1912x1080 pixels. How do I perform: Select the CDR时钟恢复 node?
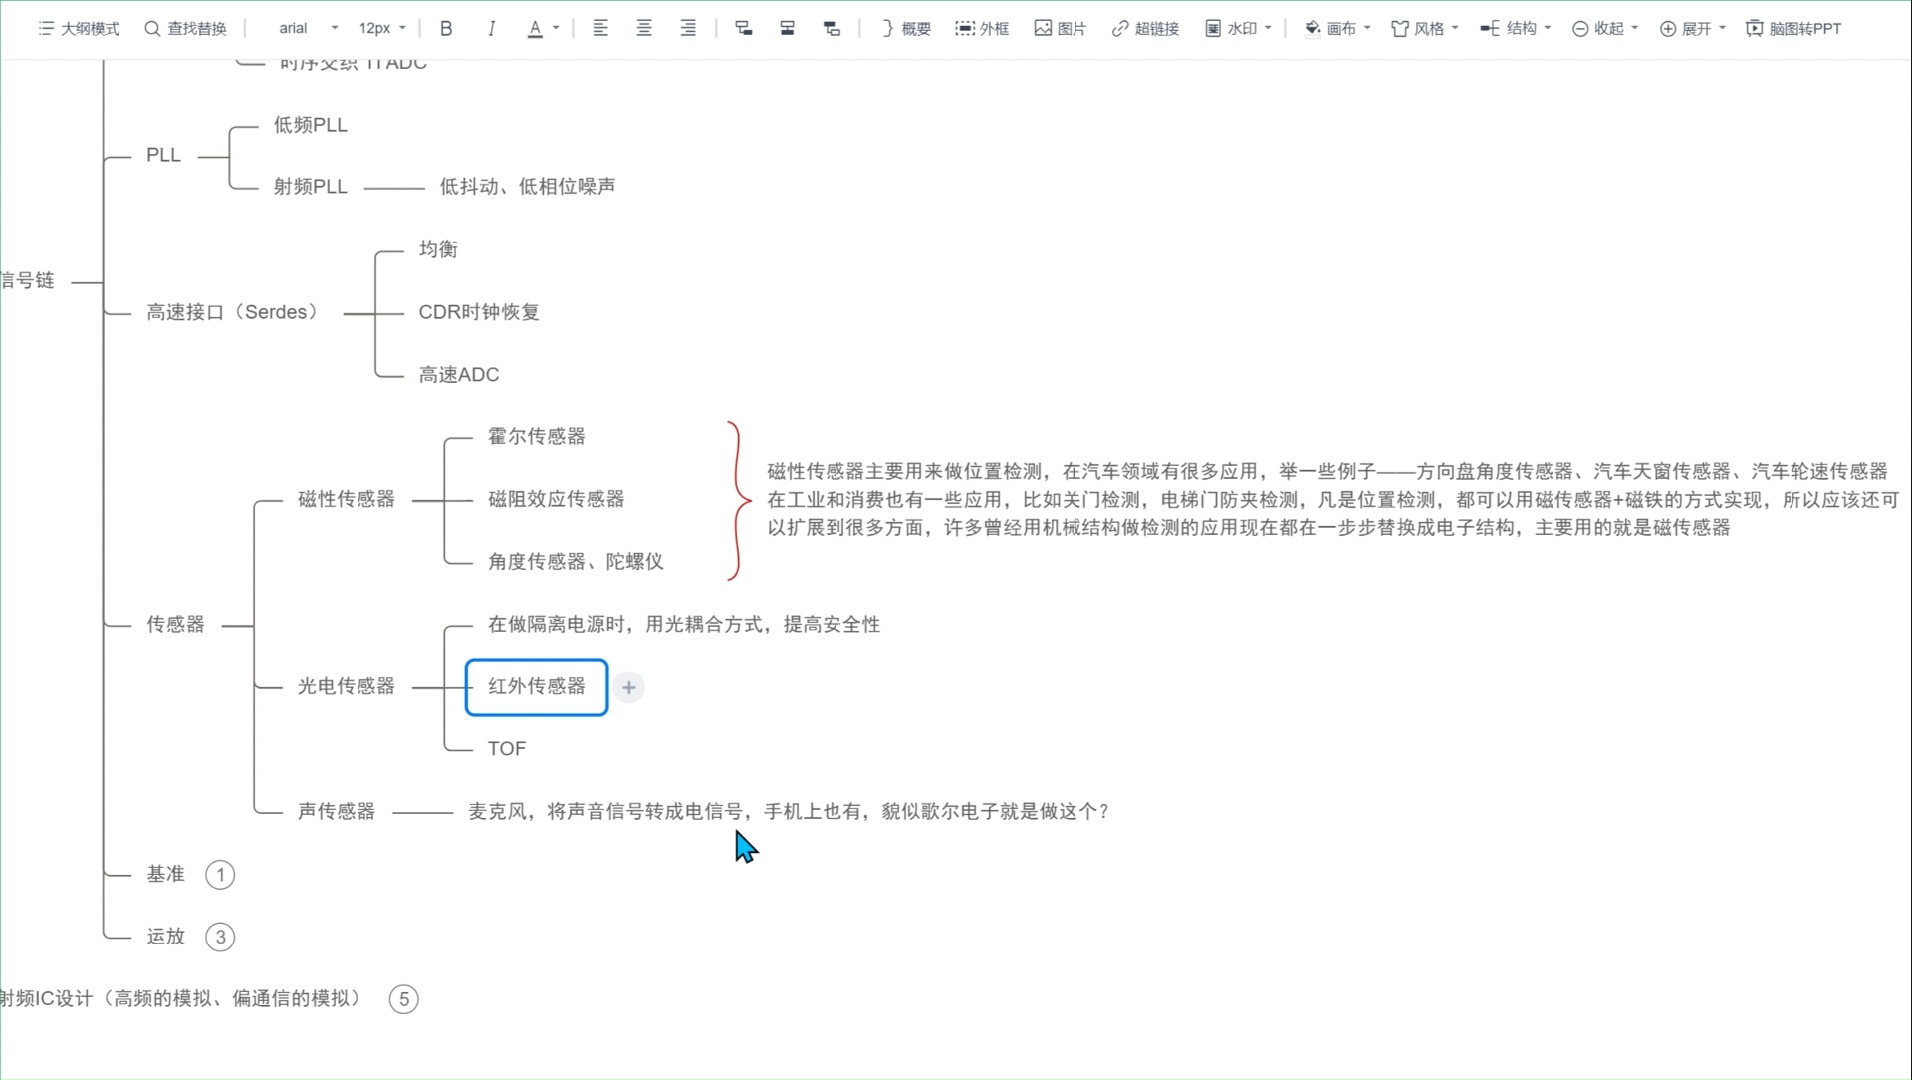click(479, 312)
